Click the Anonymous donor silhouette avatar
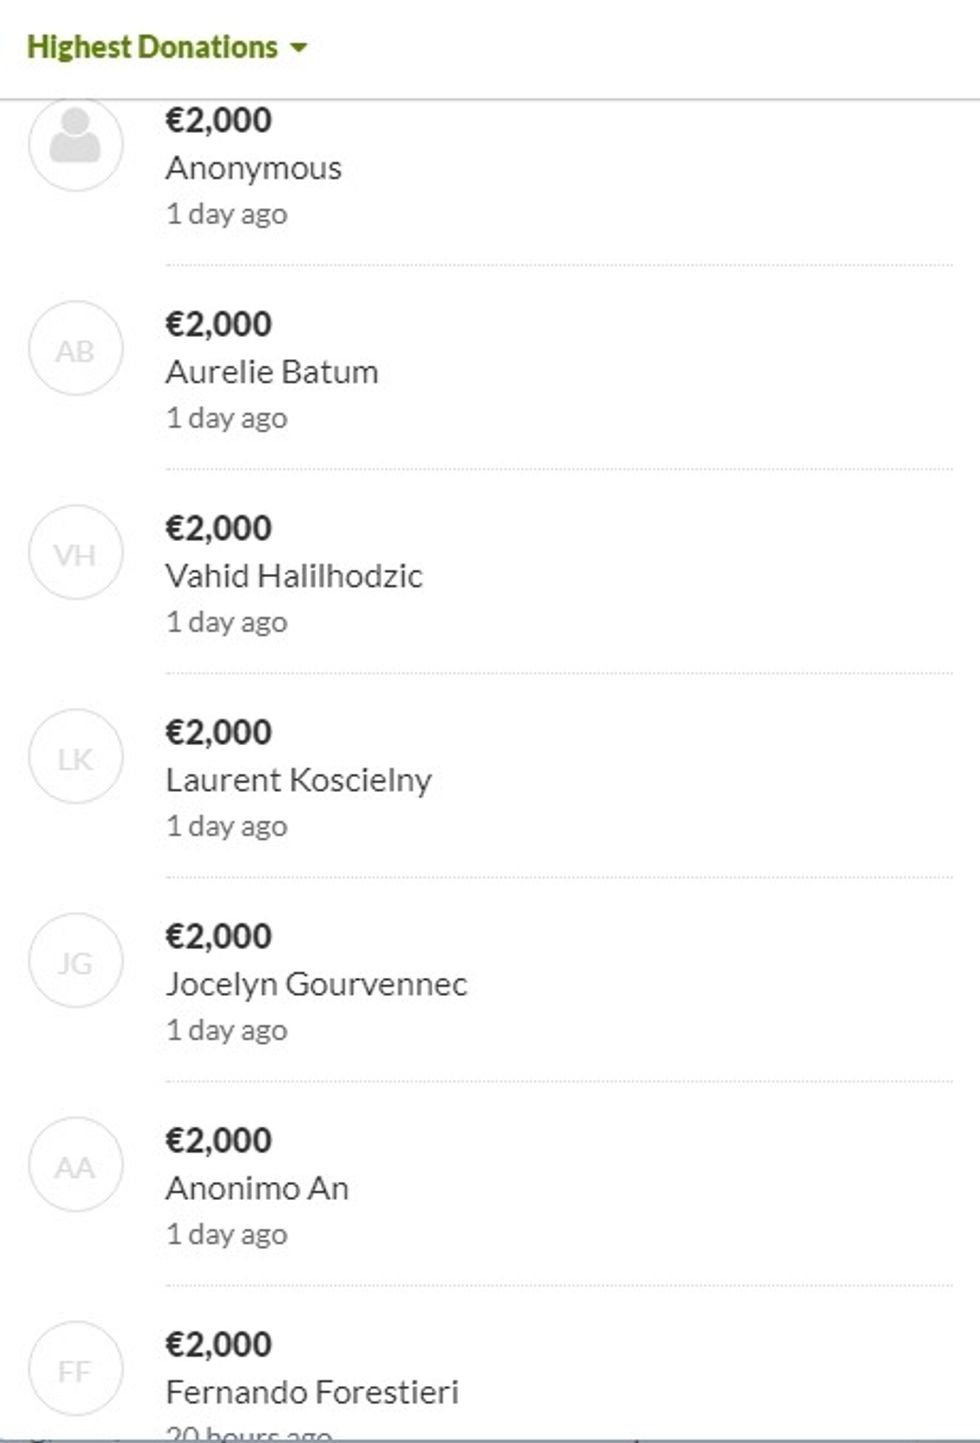Screen dimensions: 980x1443 pyautogui.click(x=76, y=142)
